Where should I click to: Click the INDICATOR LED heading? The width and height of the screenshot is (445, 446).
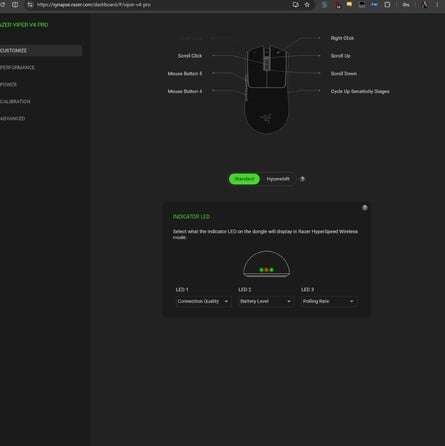[191, 217]
